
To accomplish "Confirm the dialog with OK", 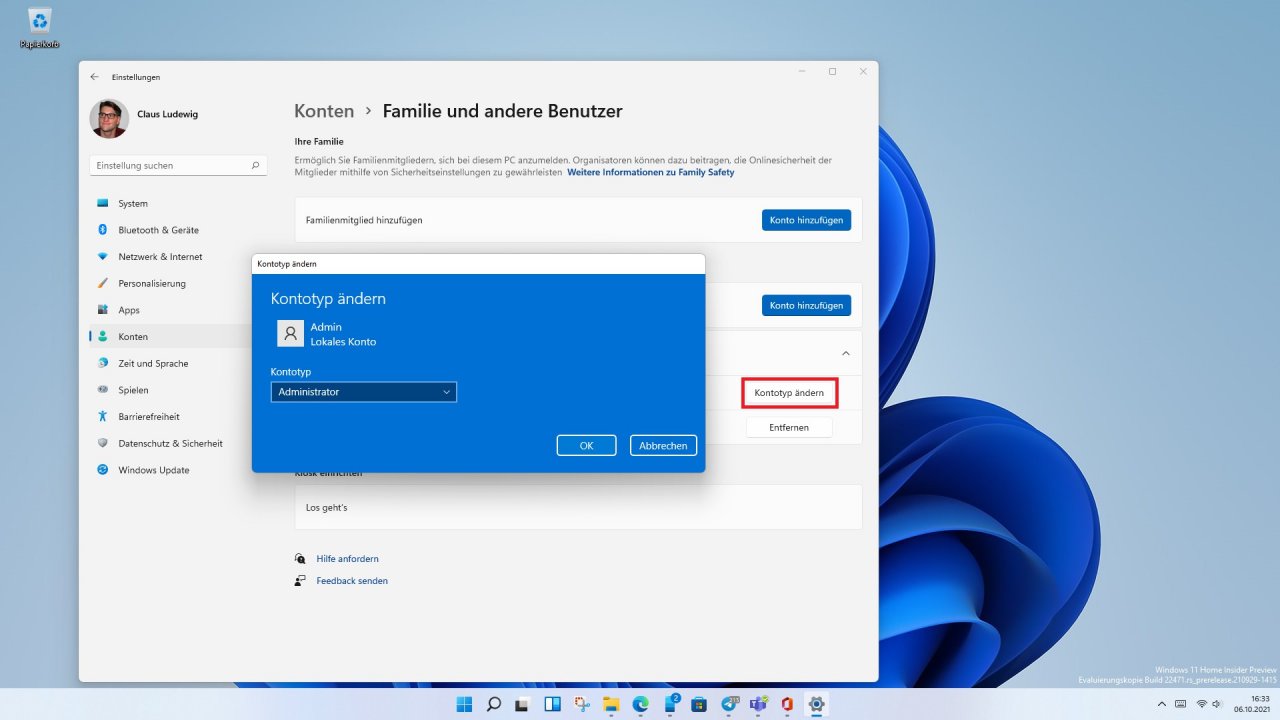I will (x=586, y=446).
